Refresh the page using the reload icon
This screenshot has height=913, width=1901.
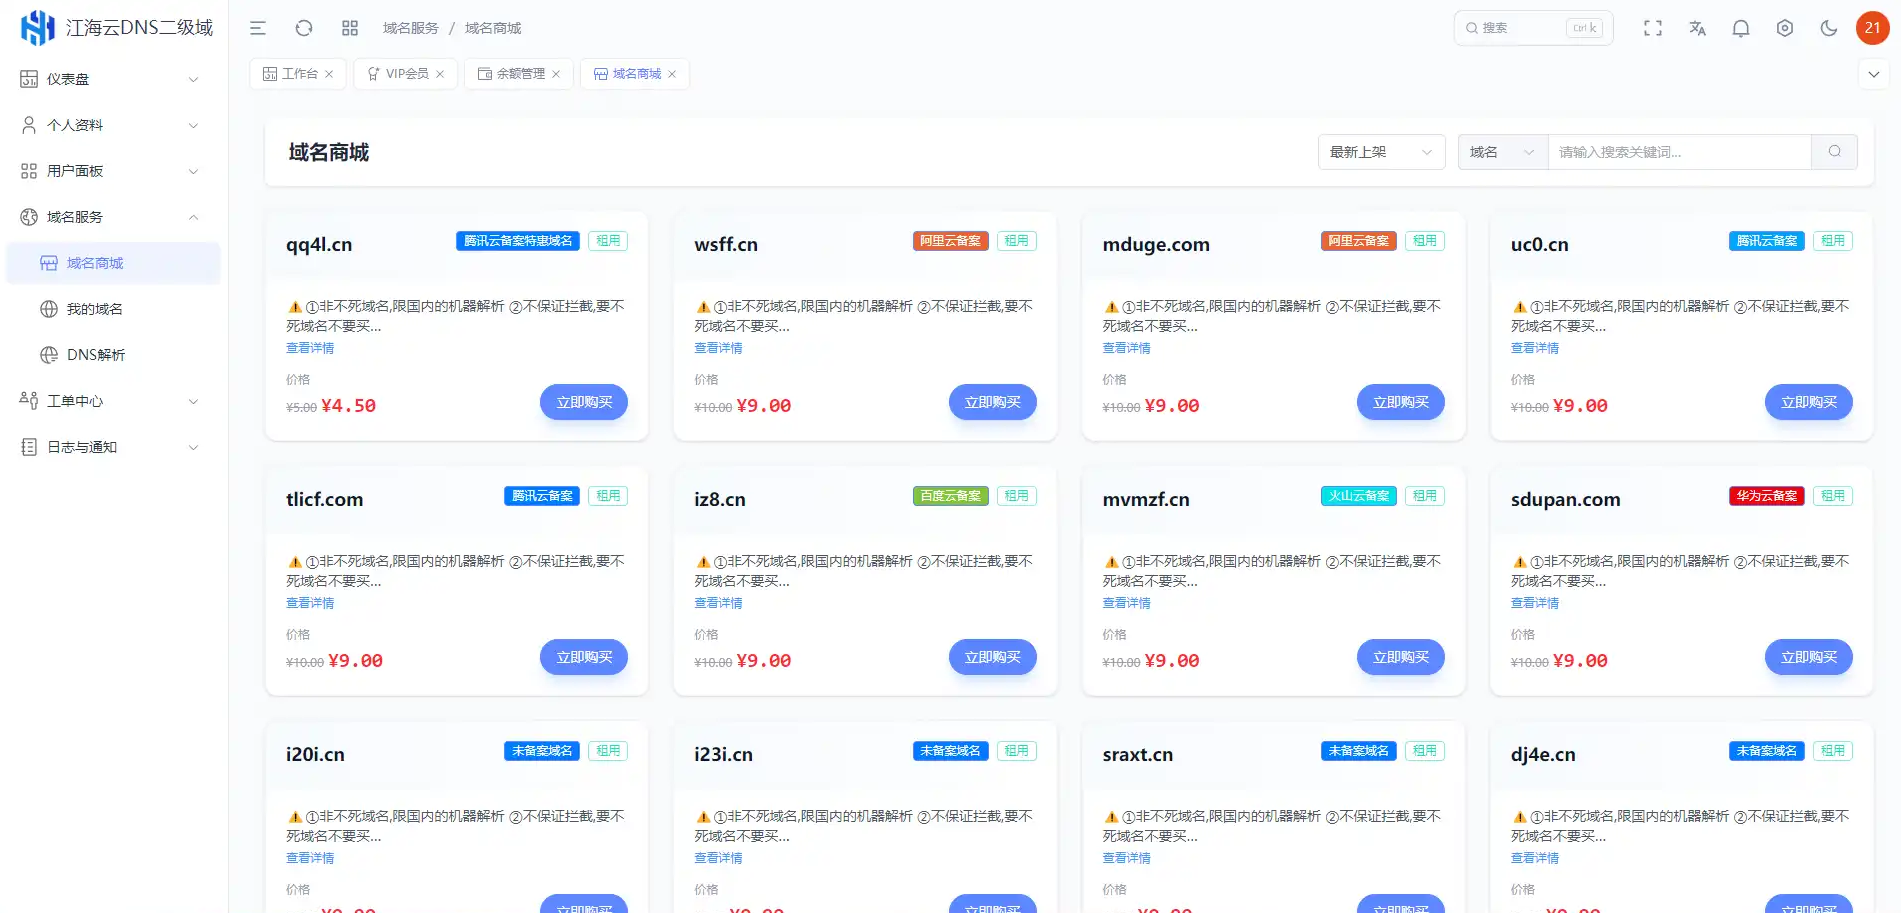tap(303, 28)
